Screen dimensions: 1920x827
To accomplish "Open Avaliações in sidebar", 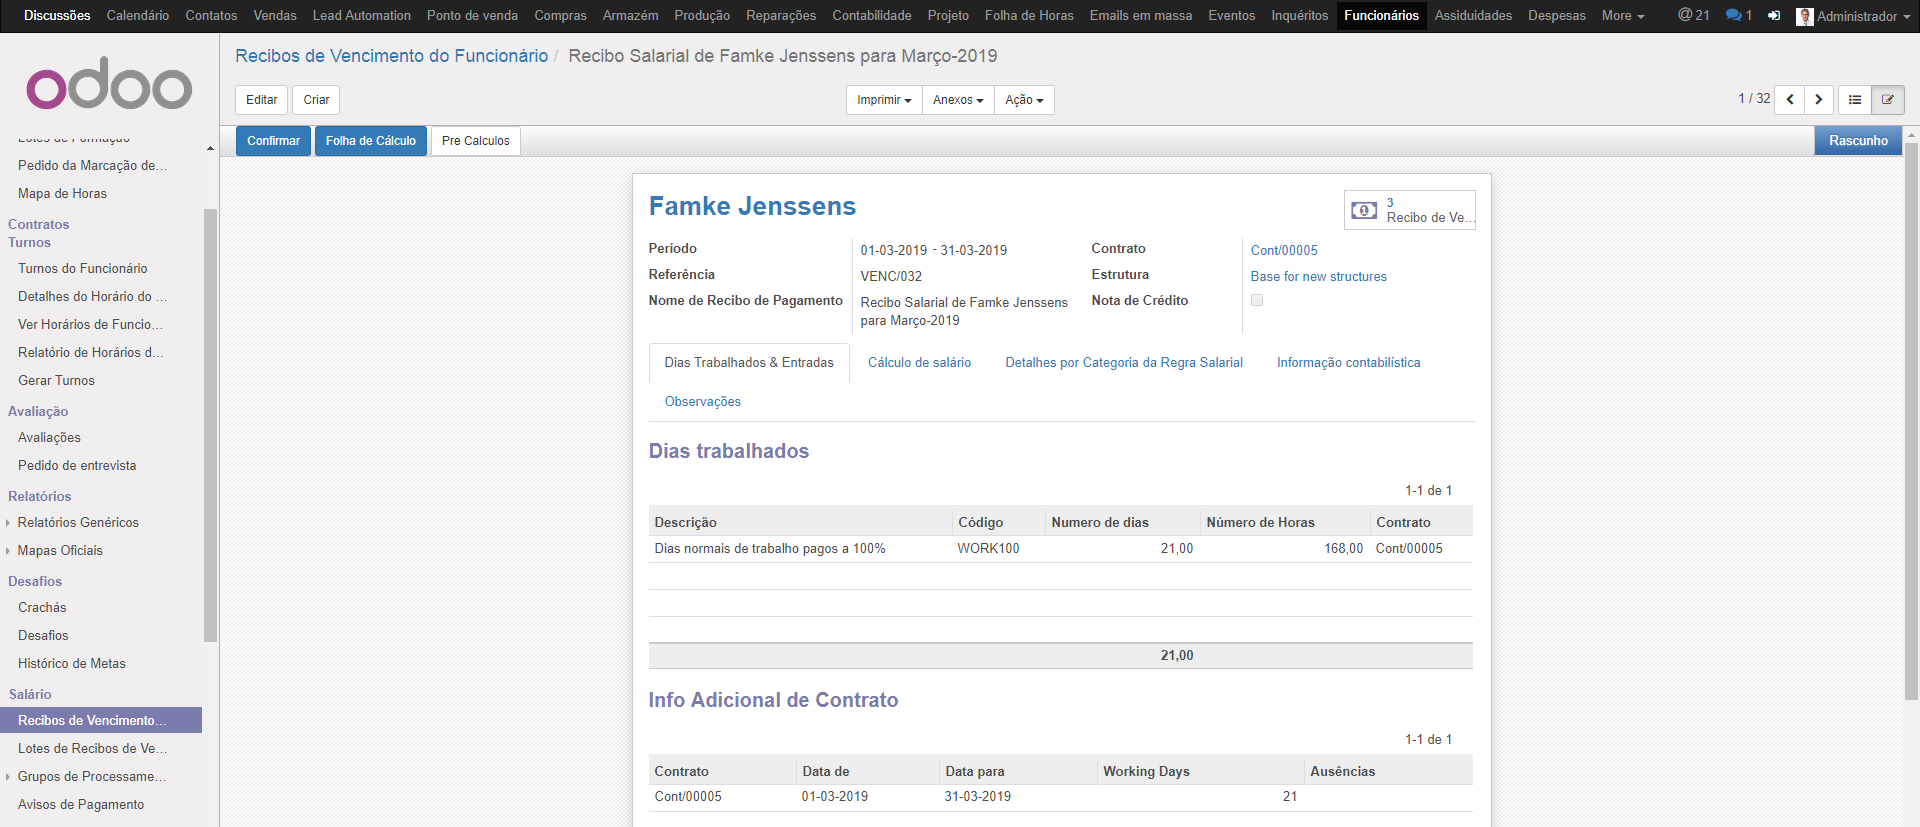I will pyautogui.click(x=49, y=438).
